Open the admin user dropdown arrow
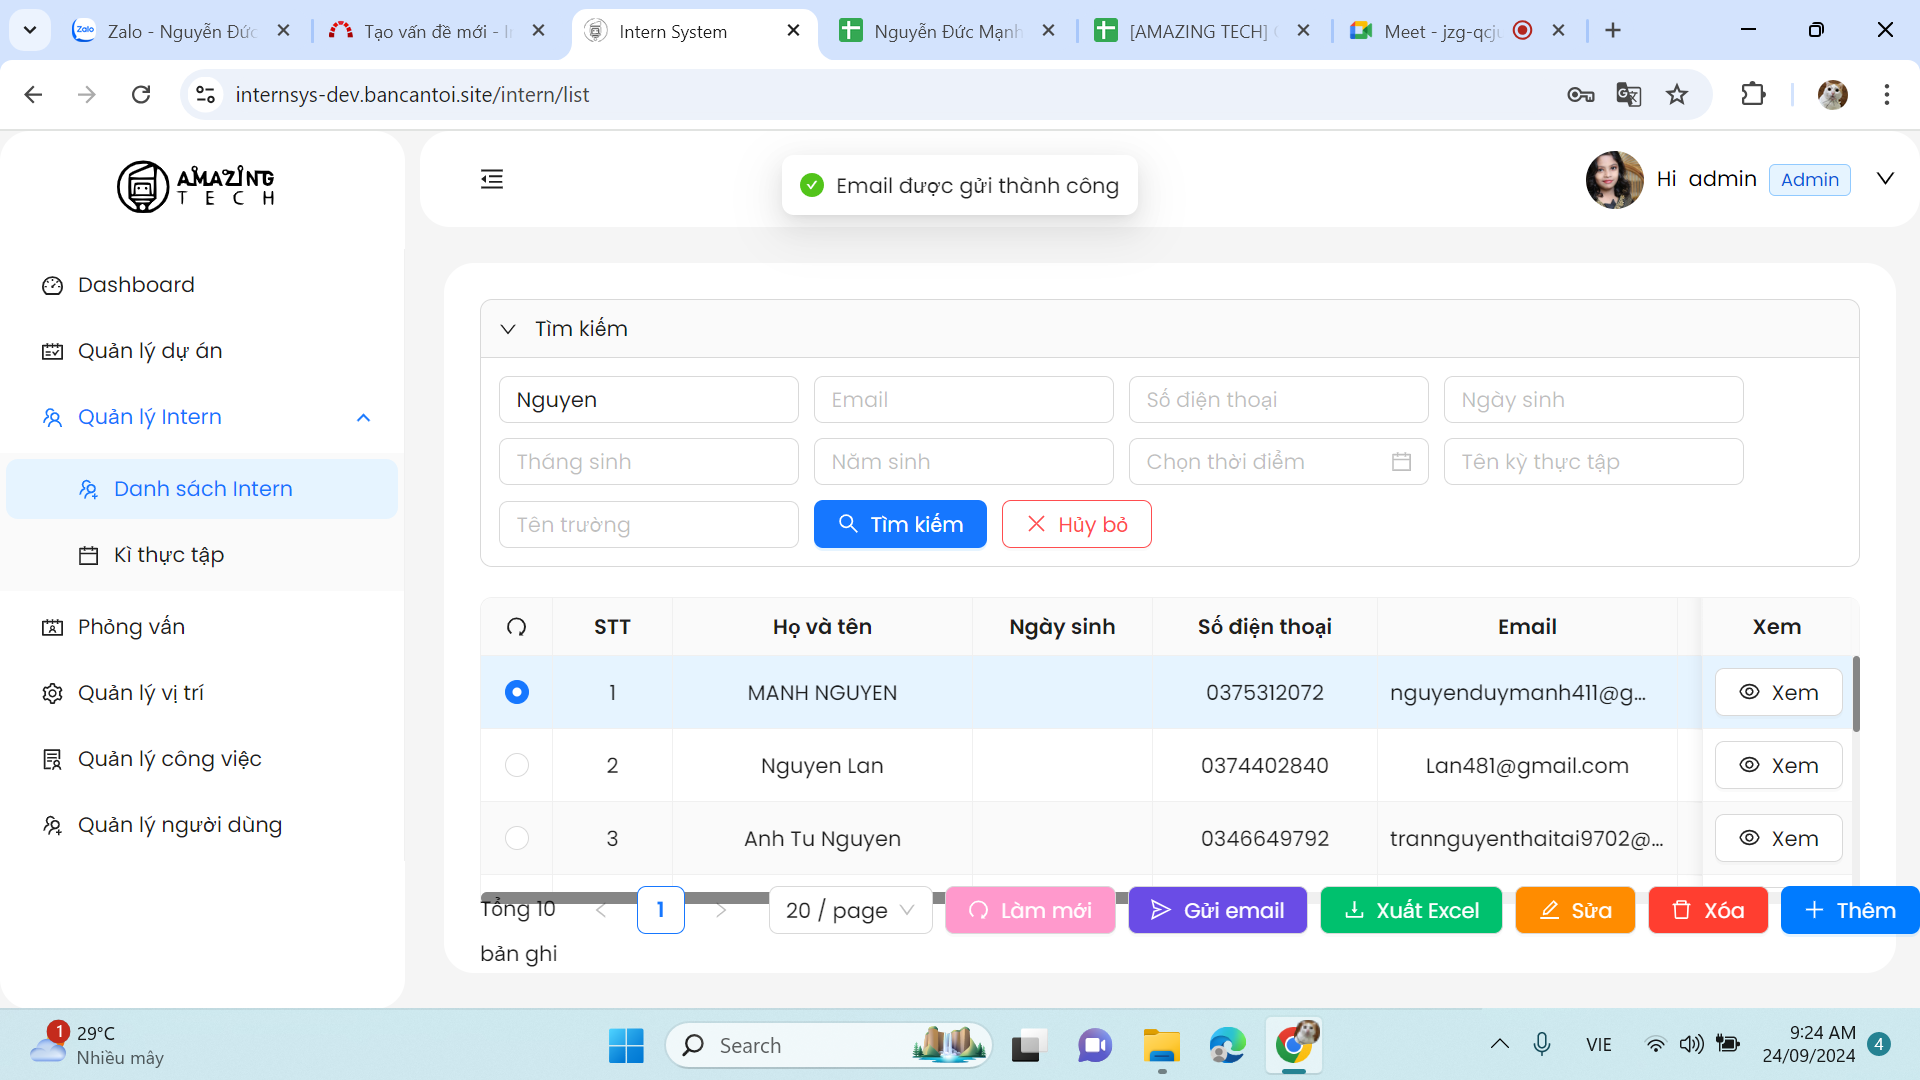The width and height of the screenshot is (1920, 1080). 1885,179
